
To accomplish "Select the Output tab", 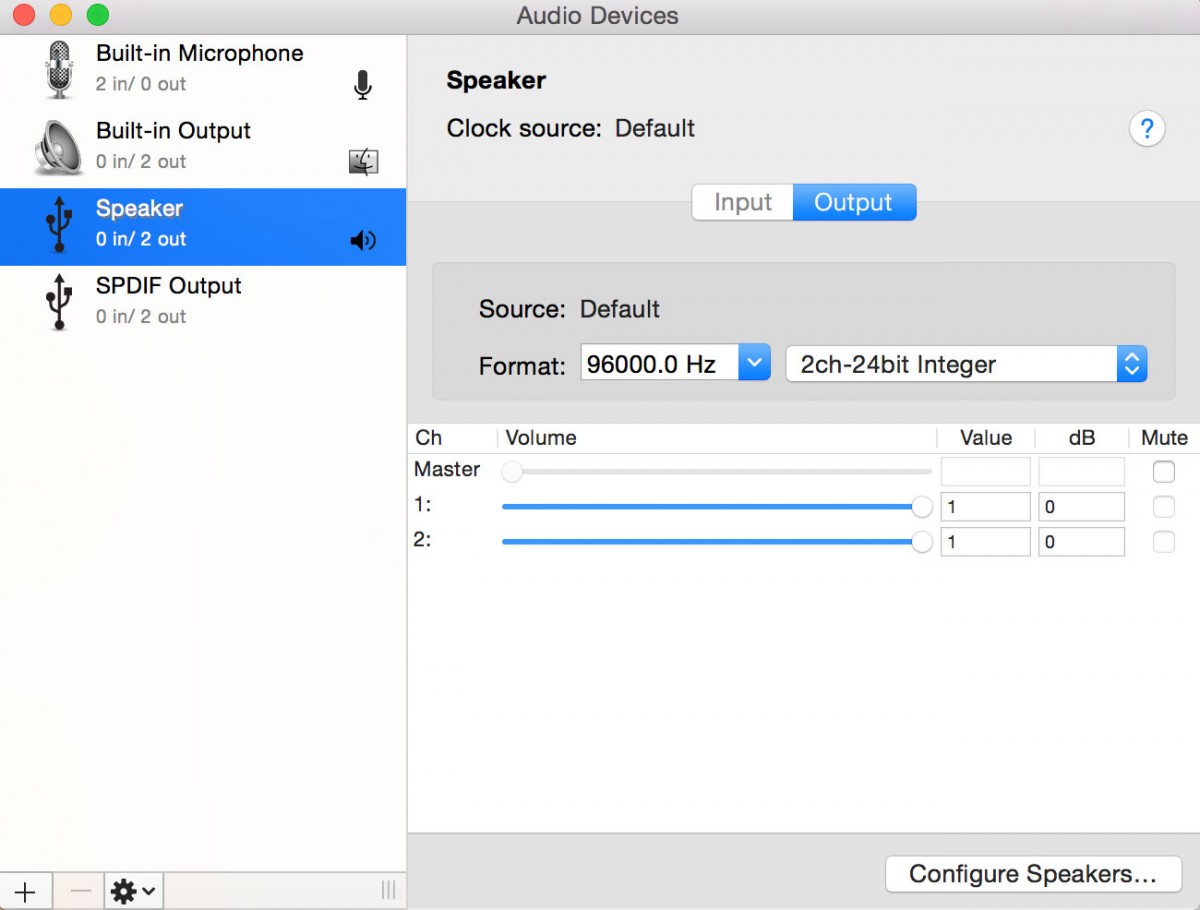I will click(853, 203).
